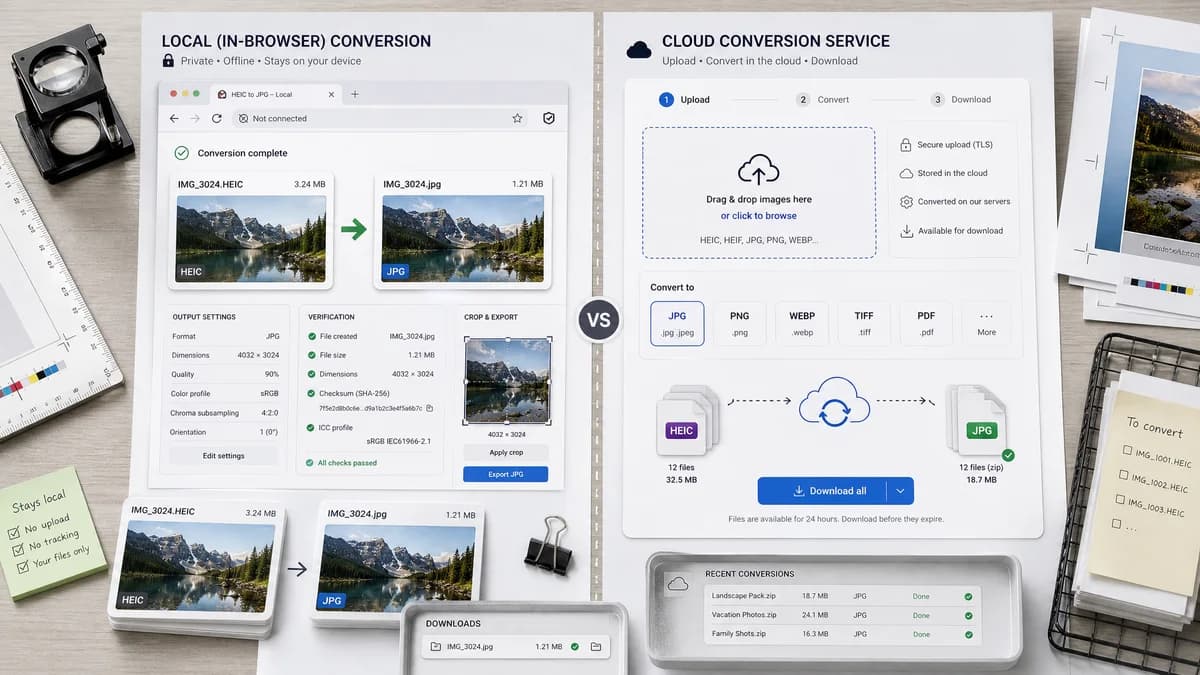The height and width of the screenshot is (675, 1200).
Task: Click the sync cloud icon between file stacks
Action: tap(834, 402)
